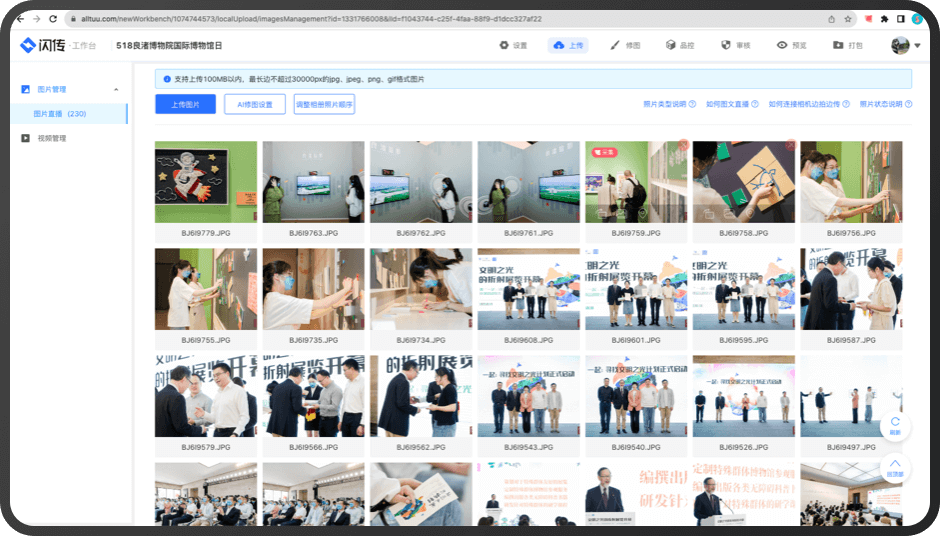The image size is (940, 536).
Task: Open the 照片类型说明 help link
Action: coord(669,104)
